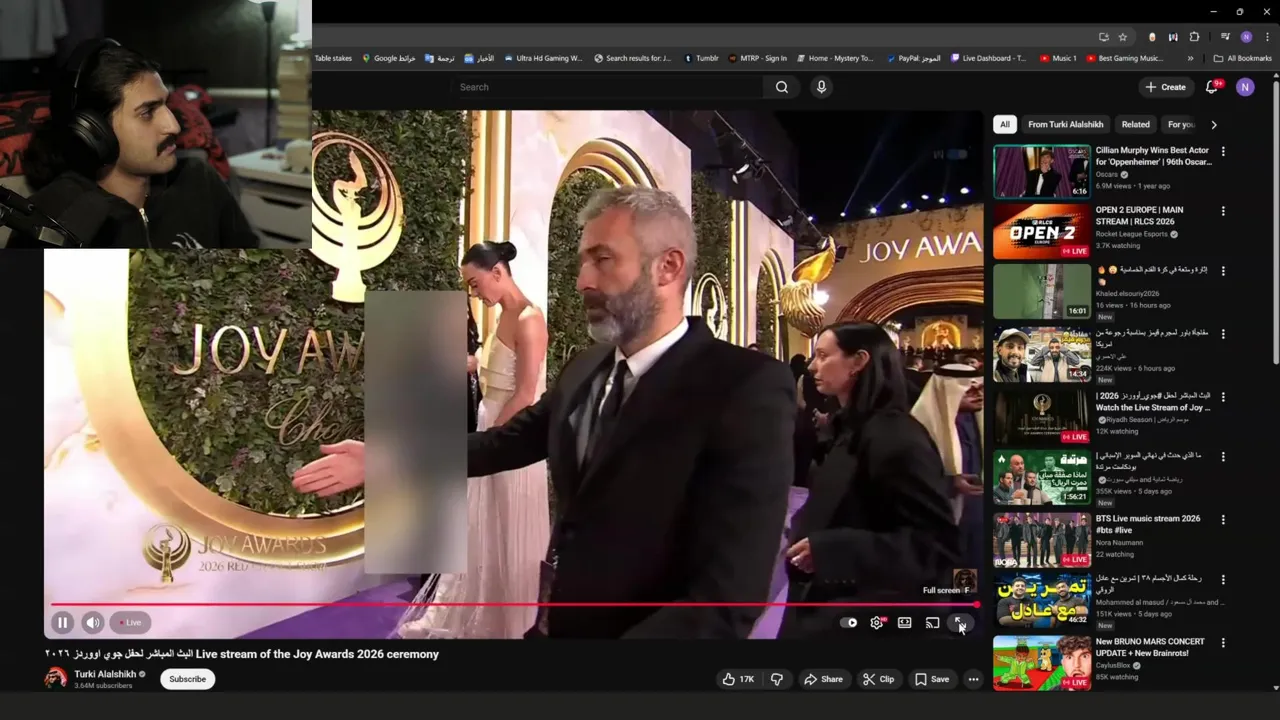Subscribe to Turki Alalshikh channel
This screenshot has height=720, width=1280.
pyautogui.click(x=187, y=679)
